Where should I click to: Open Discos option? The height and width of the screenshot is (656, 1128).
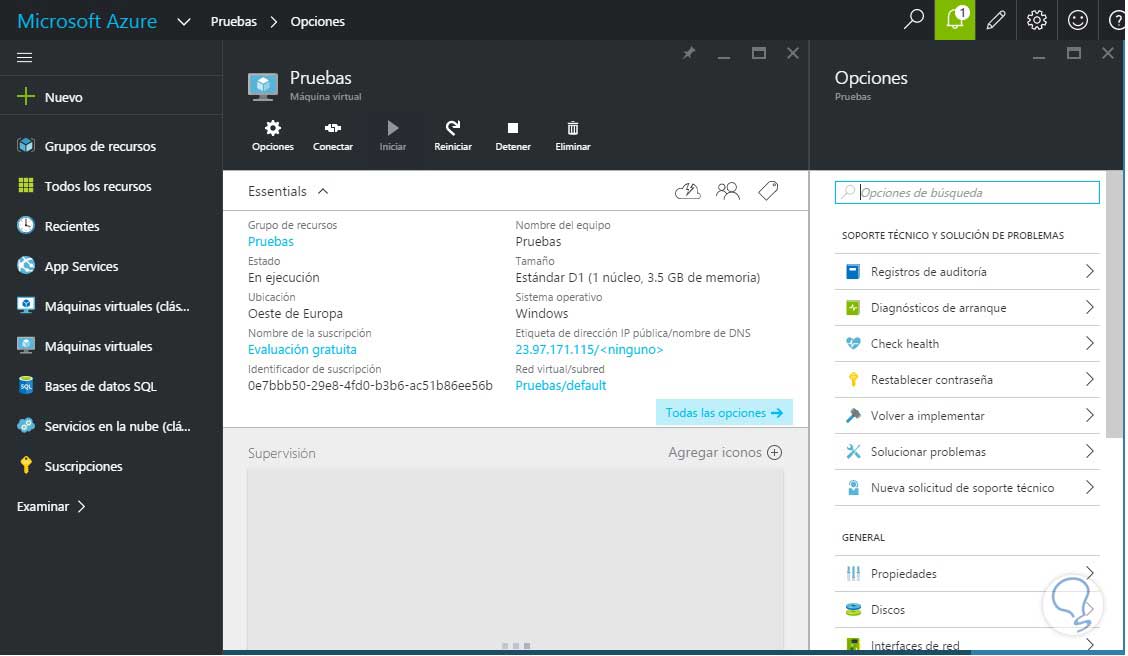[967, 610]
